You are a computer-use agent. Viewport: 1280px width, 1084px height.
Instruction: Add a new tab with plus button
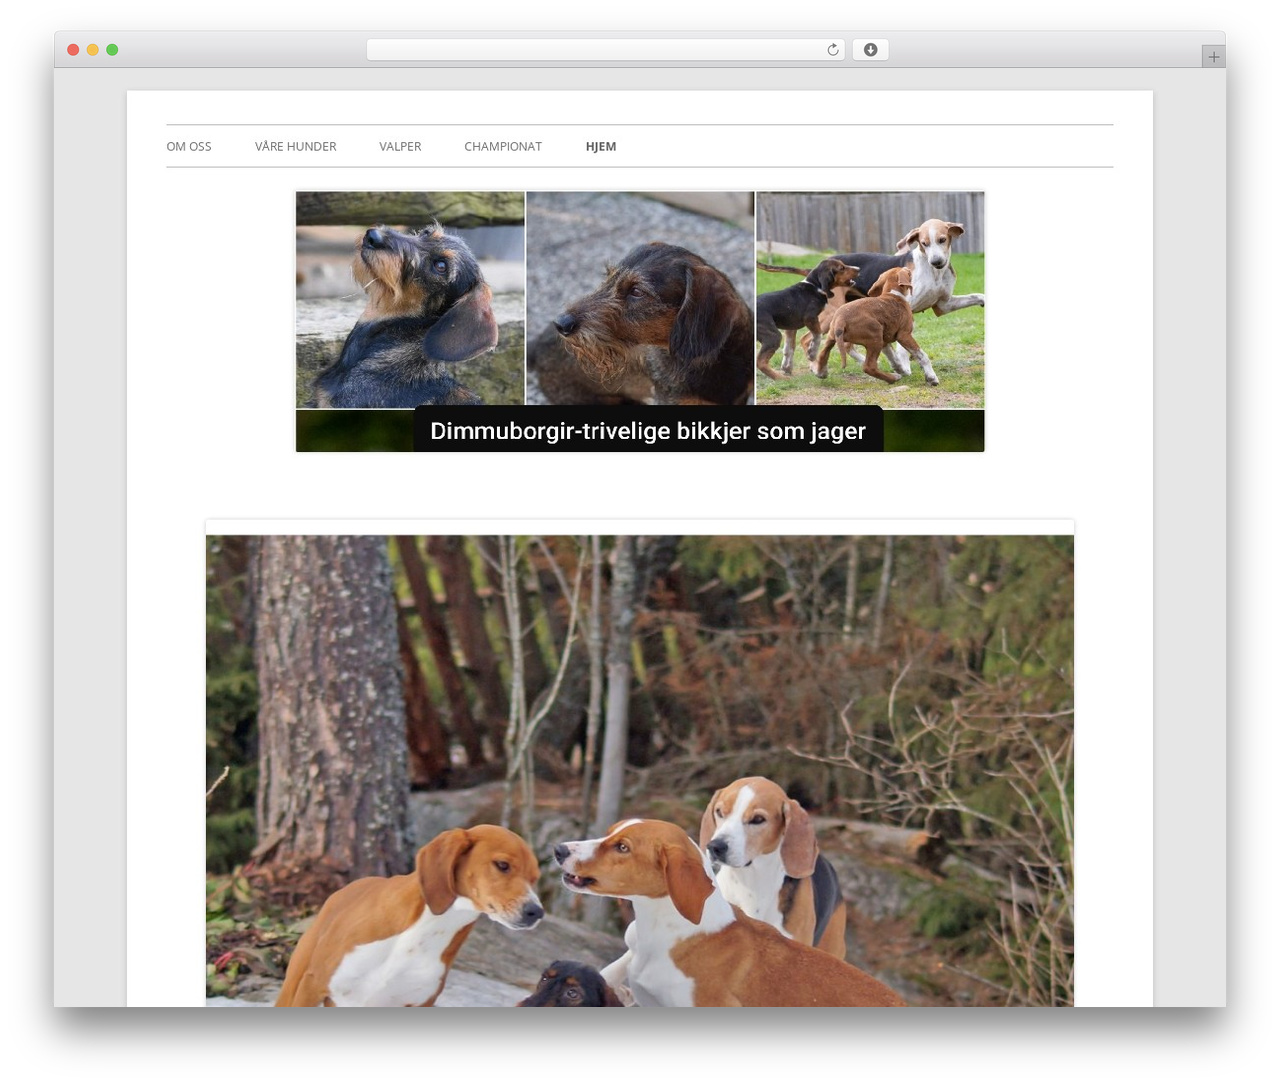pos(1213,57)
